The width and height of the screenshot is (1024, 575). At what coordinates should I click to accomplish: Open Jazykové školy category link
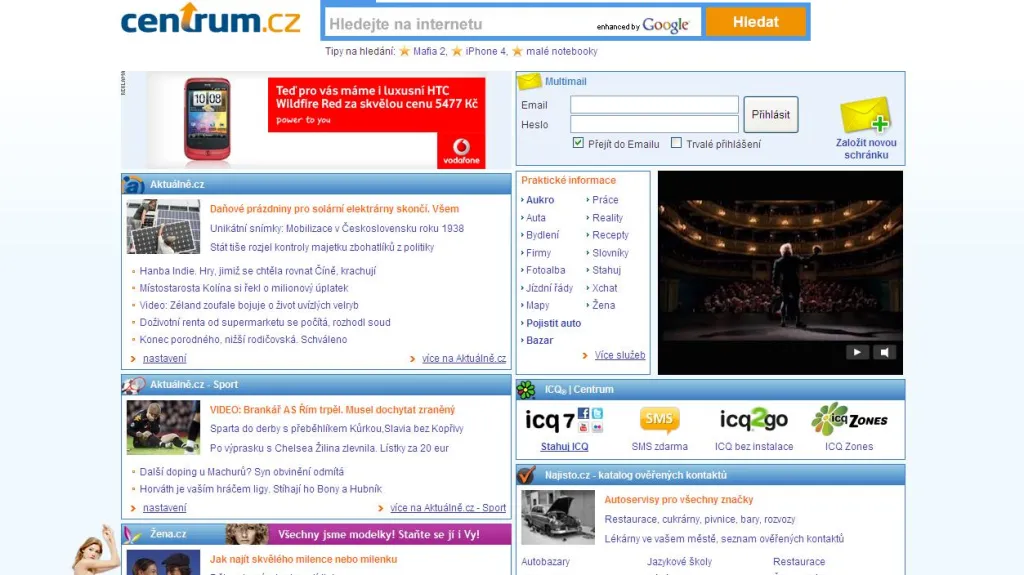click(x=679, y=561)
